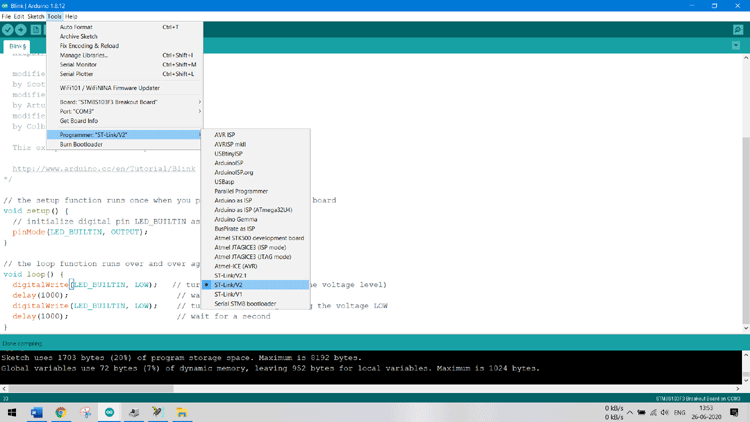Select Atmel-ICE (AVR) programmer

[255, 266]
